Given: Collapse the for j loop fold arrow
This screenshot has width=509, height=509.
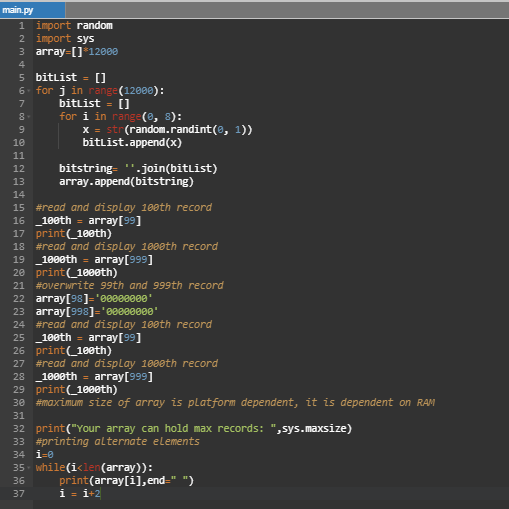Looking at the screenshot, I should pyautogui.click(x=29, y=91).
